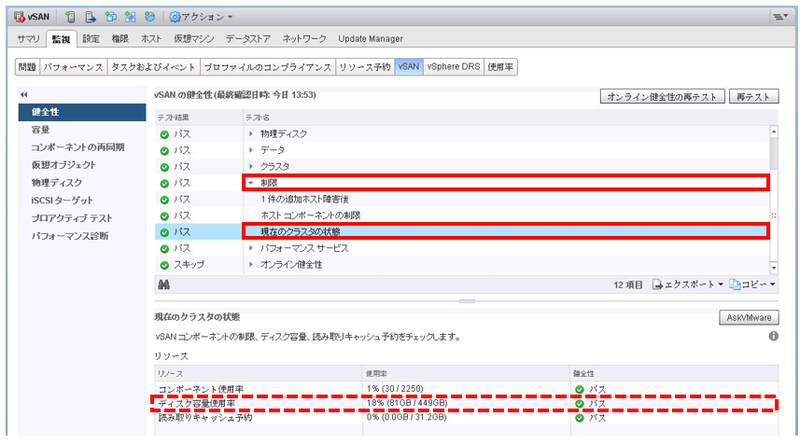Click the gear icon beside アクション

point(175,17)
